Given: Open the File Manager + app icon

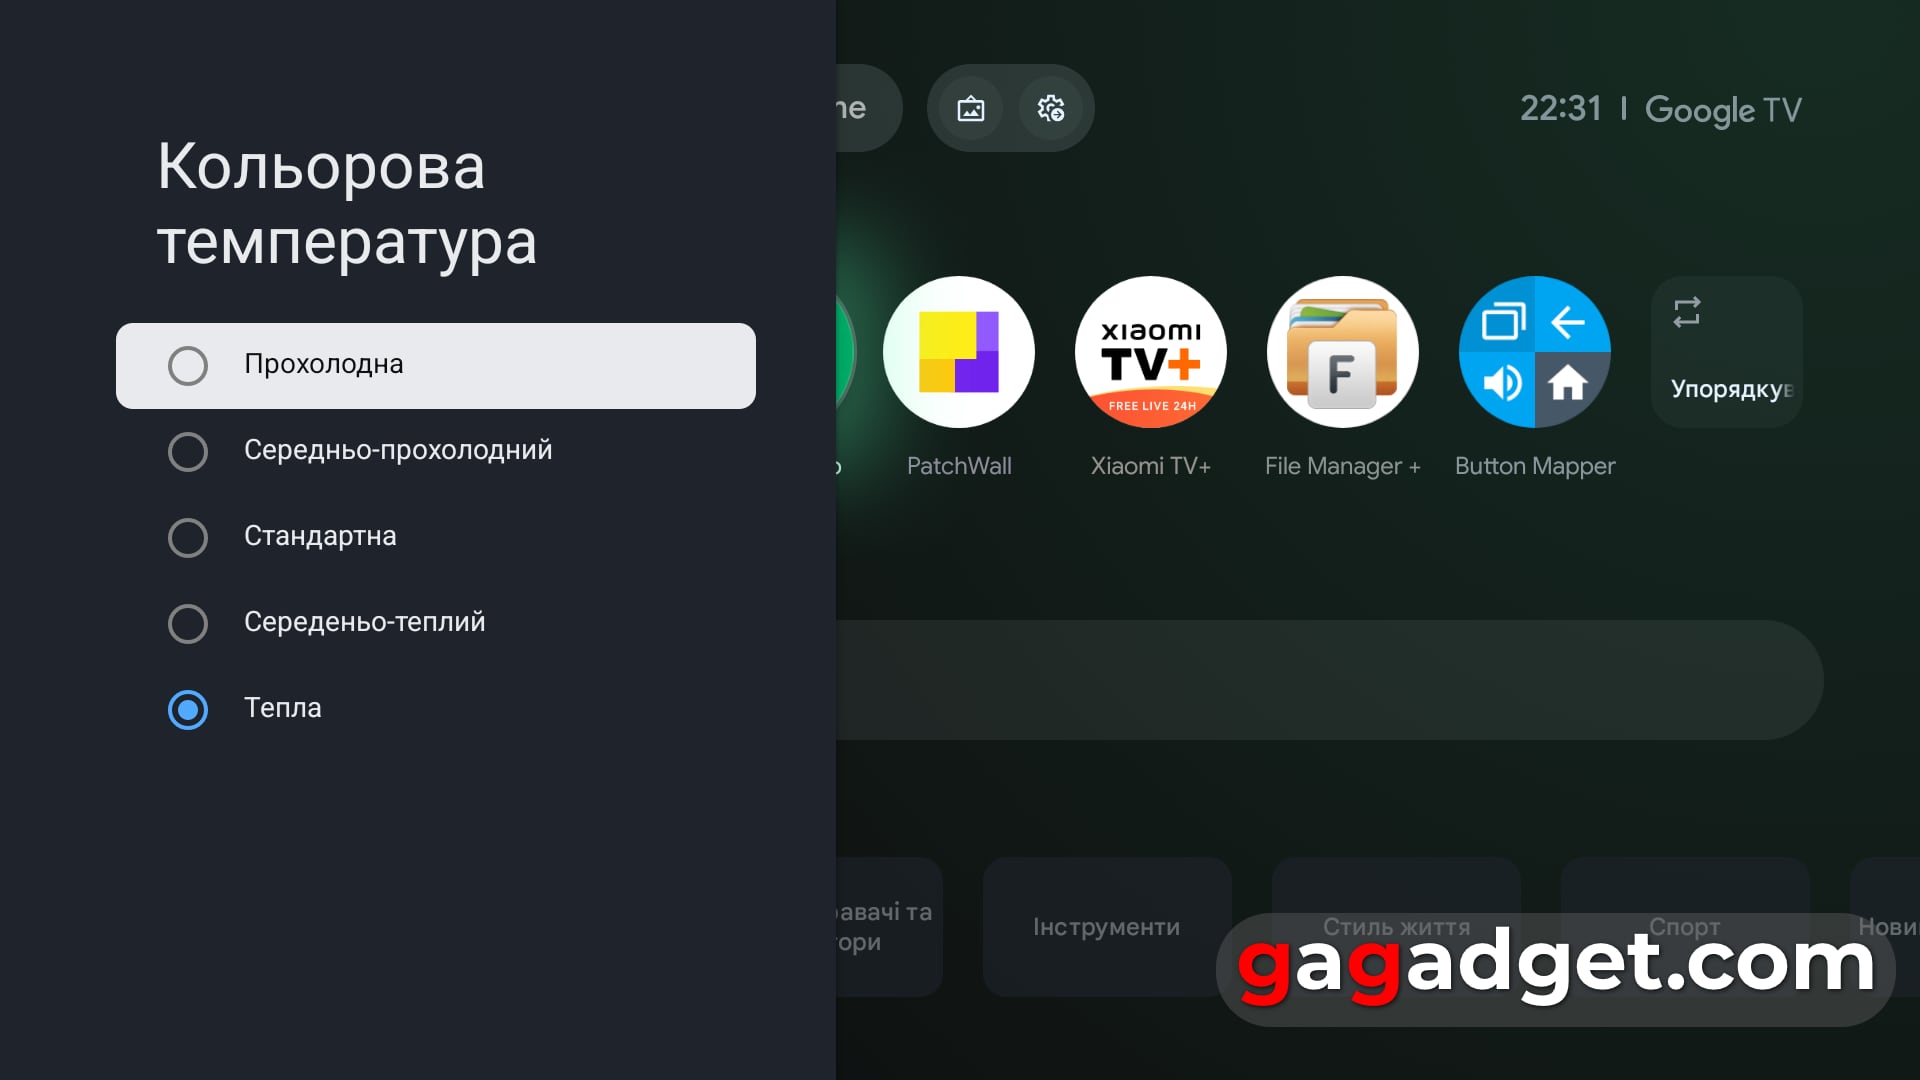Looking at the screenshot, I should tap(1343, 352).
